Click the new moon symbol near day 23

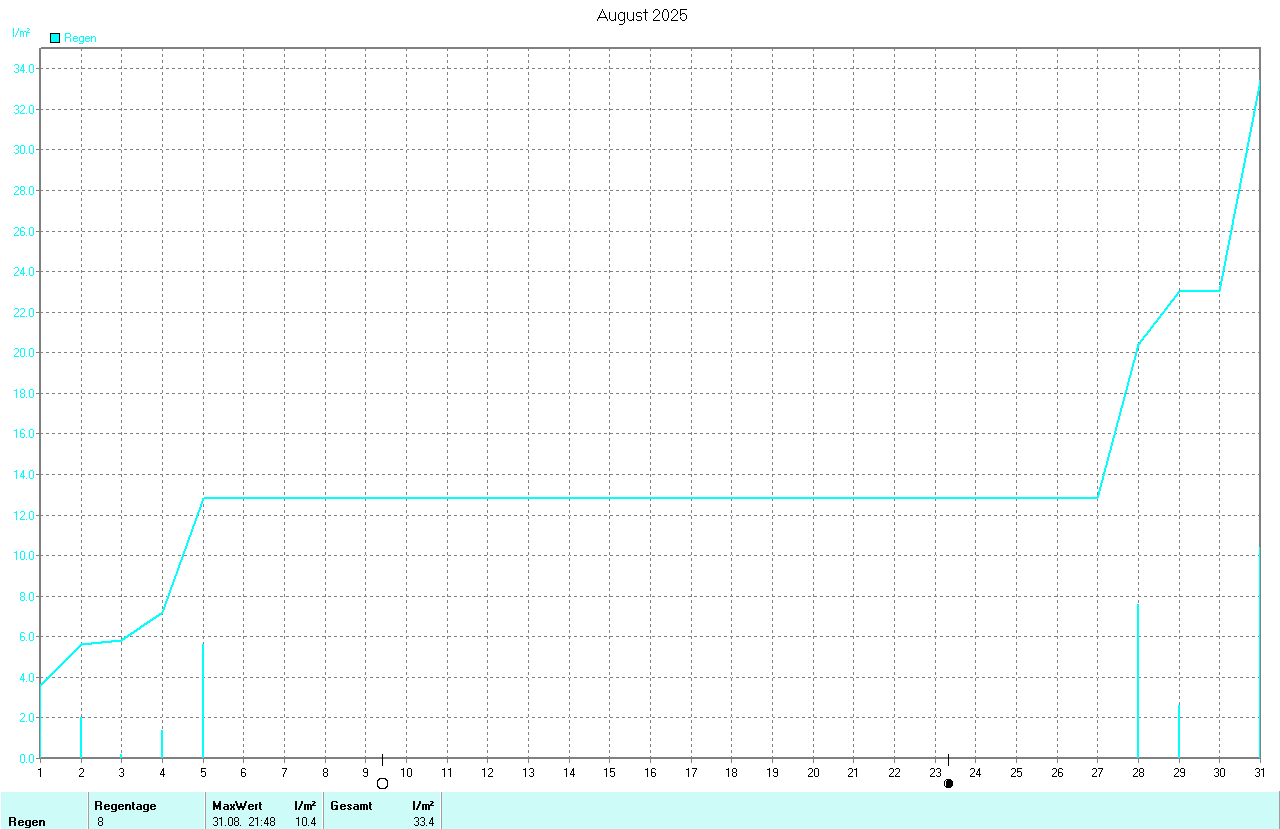(948, 783)
